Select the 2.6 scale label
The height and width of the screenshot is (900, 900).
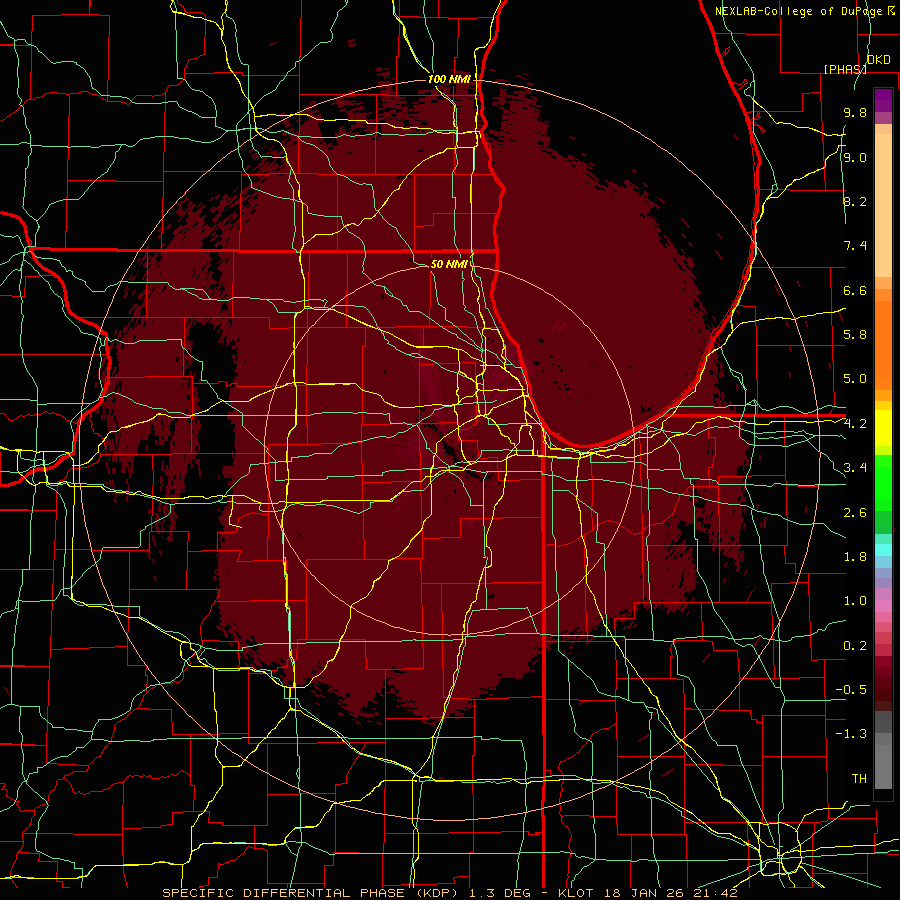855,513
